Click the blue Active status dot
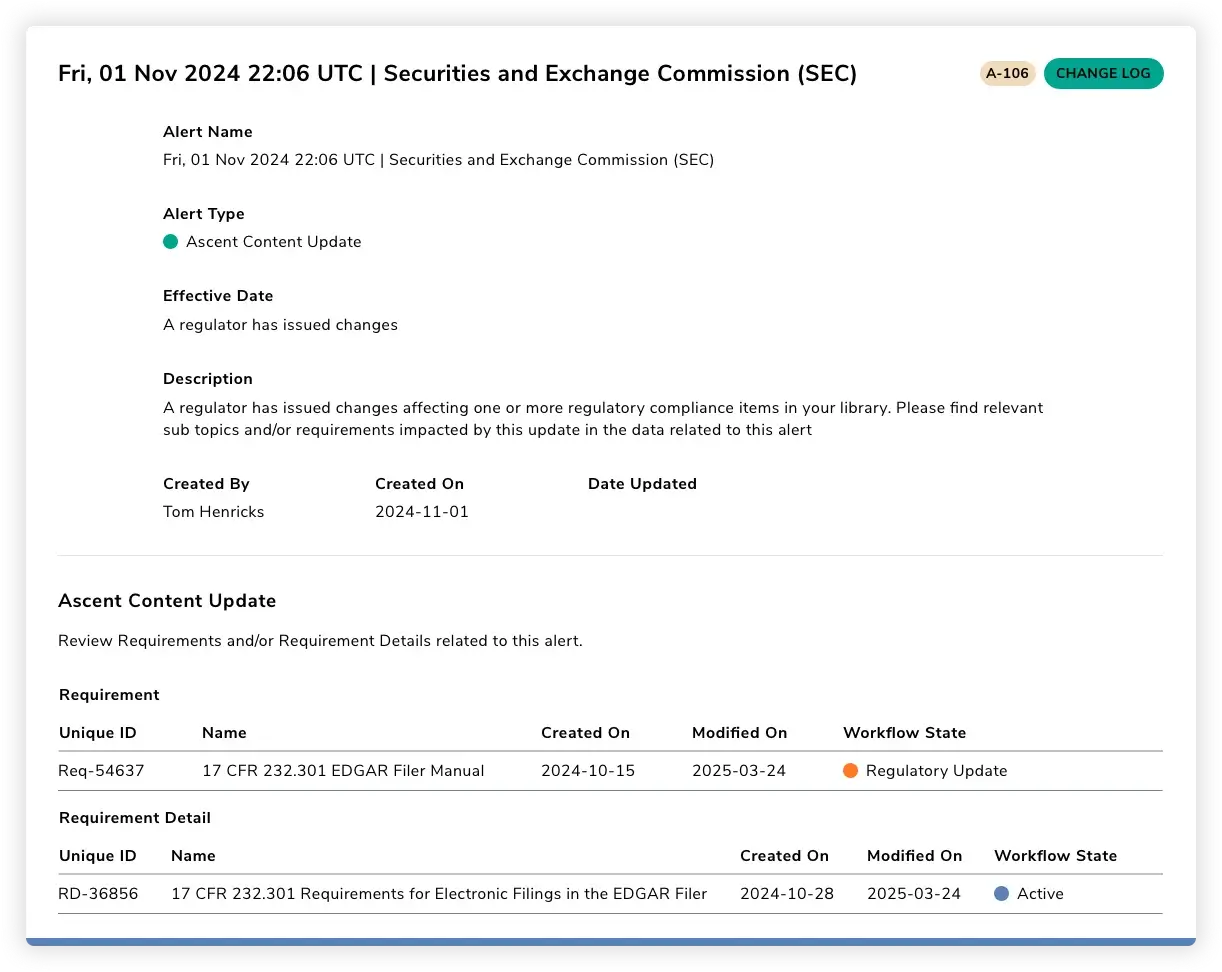The width and height of the screenshot is (1222, 972). [x=1002, y=894]
